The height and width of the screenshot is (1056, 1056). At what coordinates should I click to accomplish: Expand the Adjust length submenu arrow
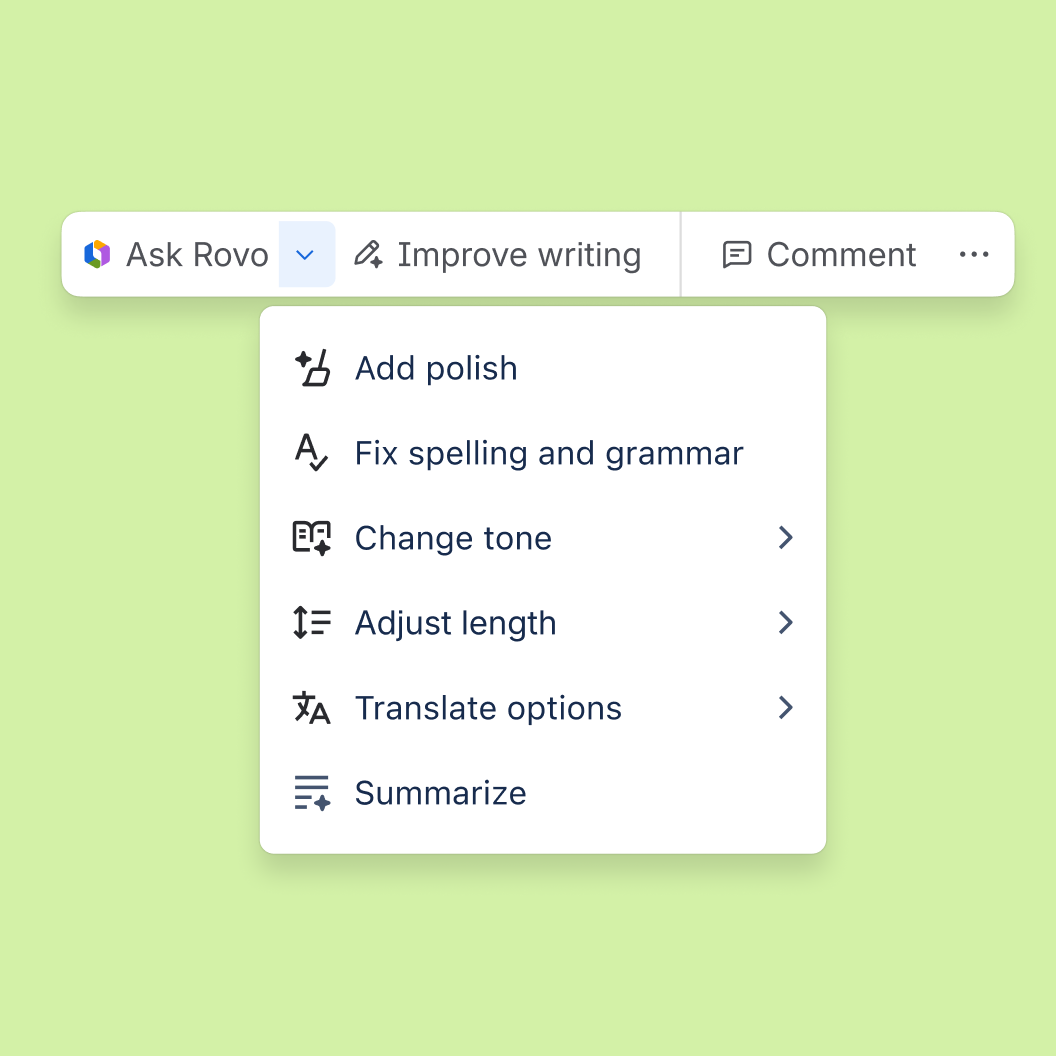click(x=785, y=622)
